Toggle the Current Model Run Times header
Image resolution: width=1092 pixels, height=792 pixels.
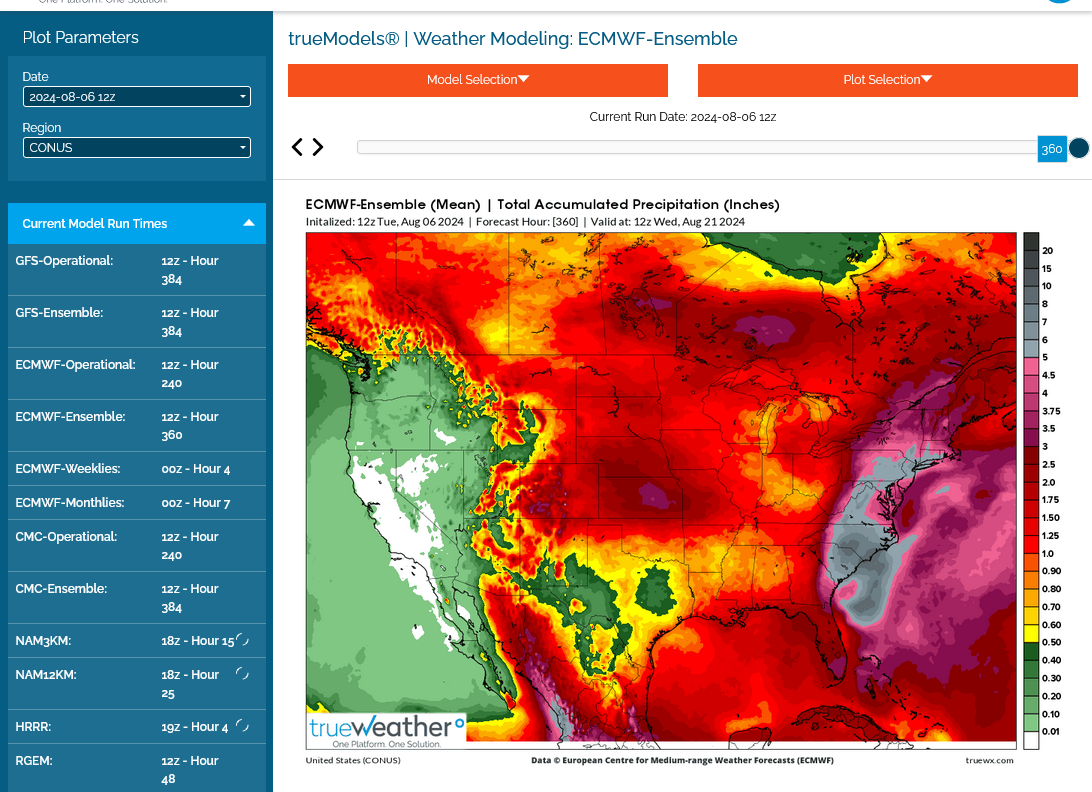tap(136, 224)
